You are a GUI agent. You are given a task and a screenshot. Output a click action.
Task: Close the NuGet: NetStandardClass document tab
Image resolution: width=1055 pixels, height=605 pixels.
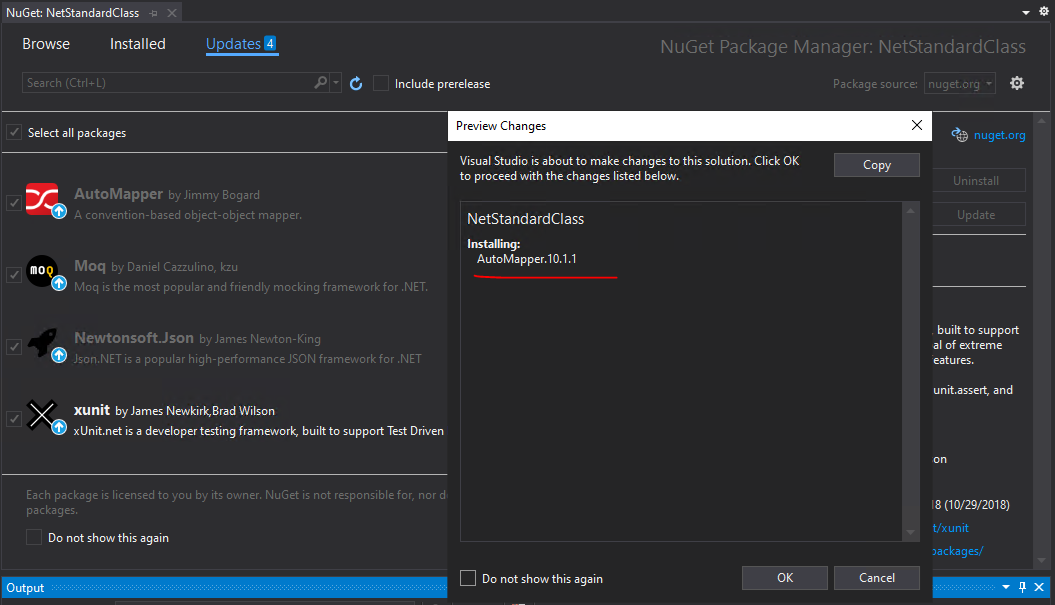coord(172,13)
